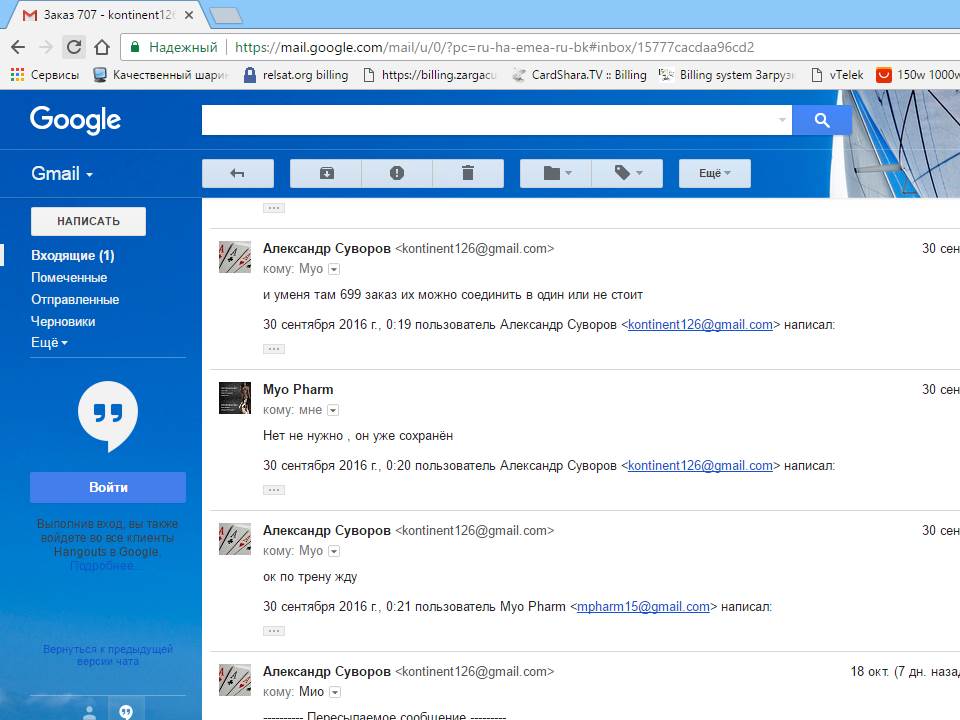
Task: Click the Hangouts quote bubble icon
Action: (x=108, y=416)
